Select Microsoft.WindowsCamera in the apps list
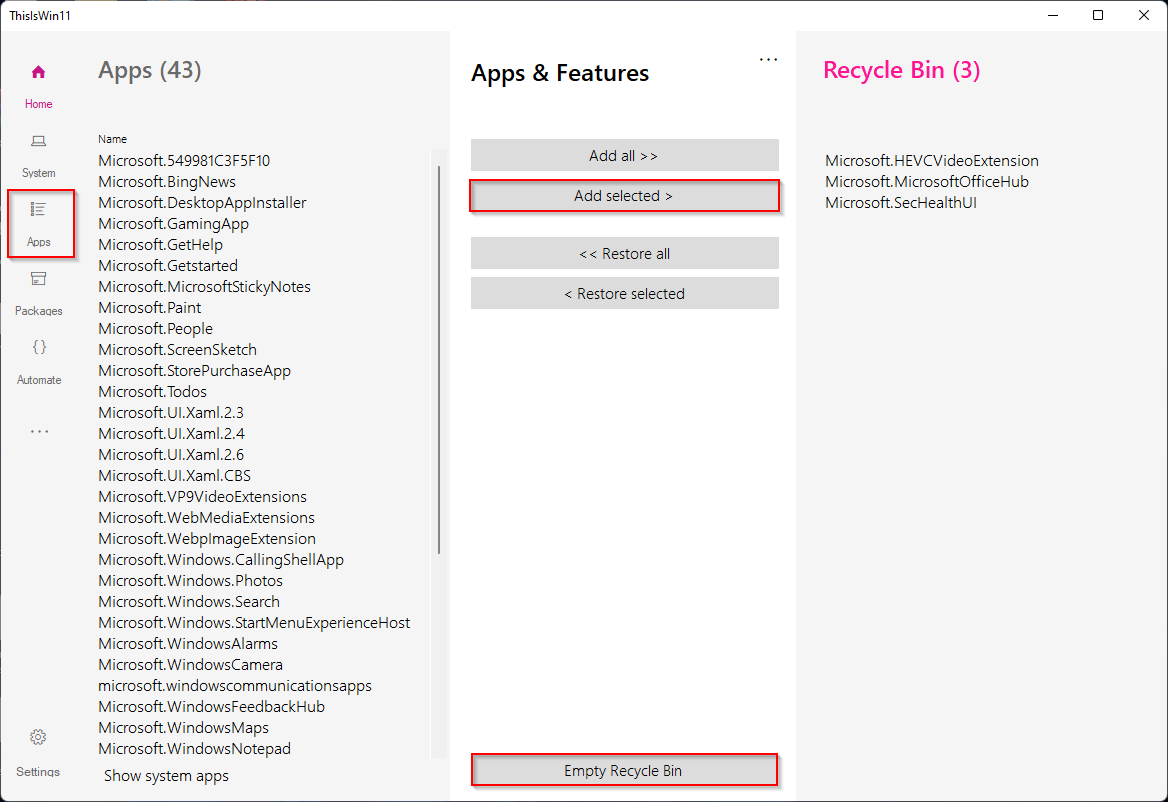This screenshot has height=802, width=1168. point(190,664)
